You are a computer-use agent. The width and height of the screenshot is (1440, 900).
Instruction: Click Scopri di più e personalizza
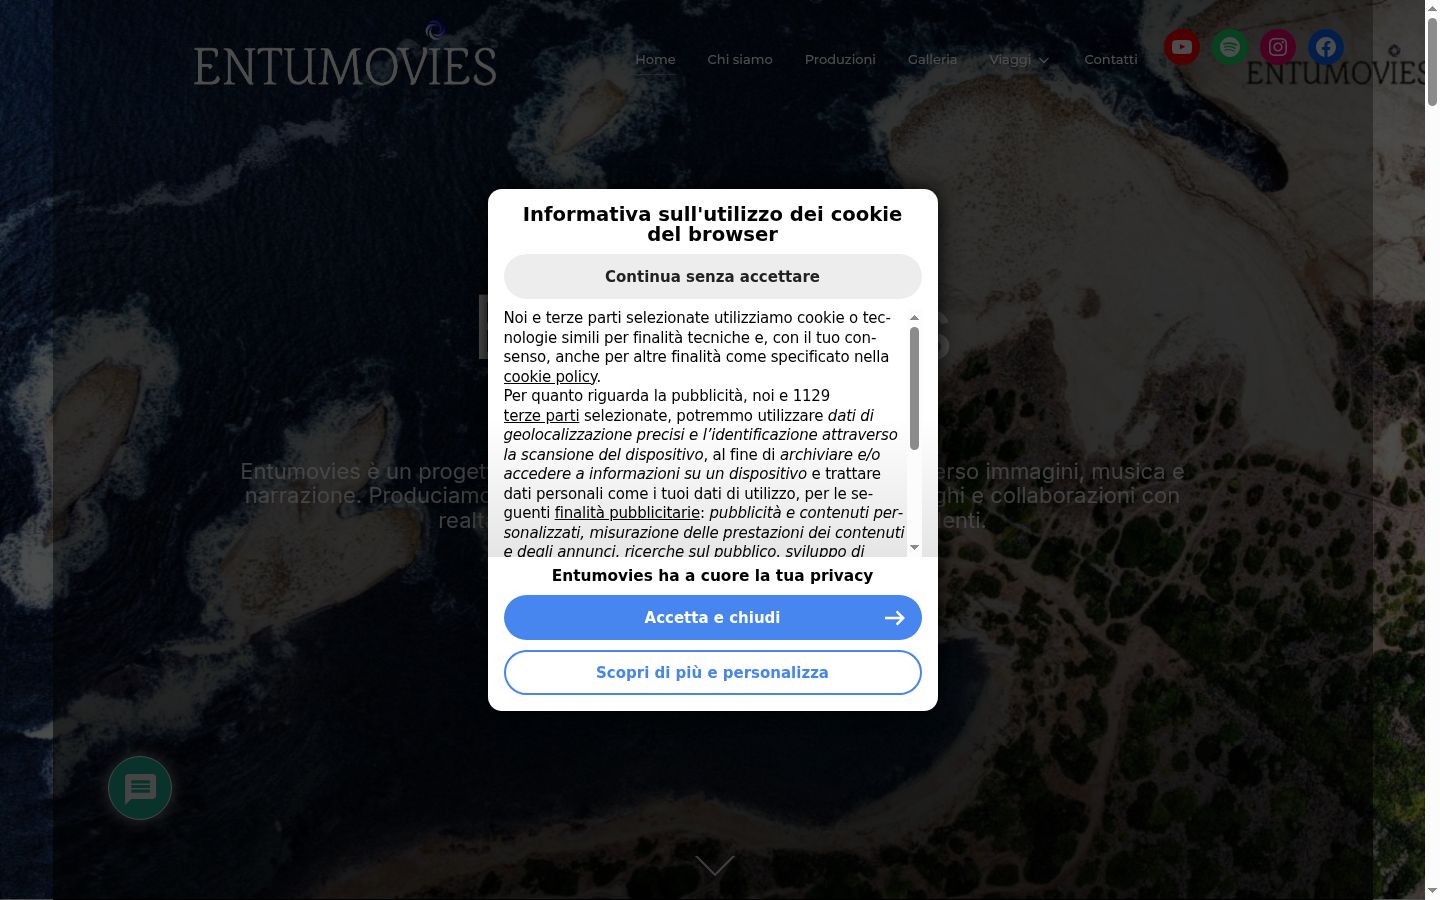tap(712, 673)
